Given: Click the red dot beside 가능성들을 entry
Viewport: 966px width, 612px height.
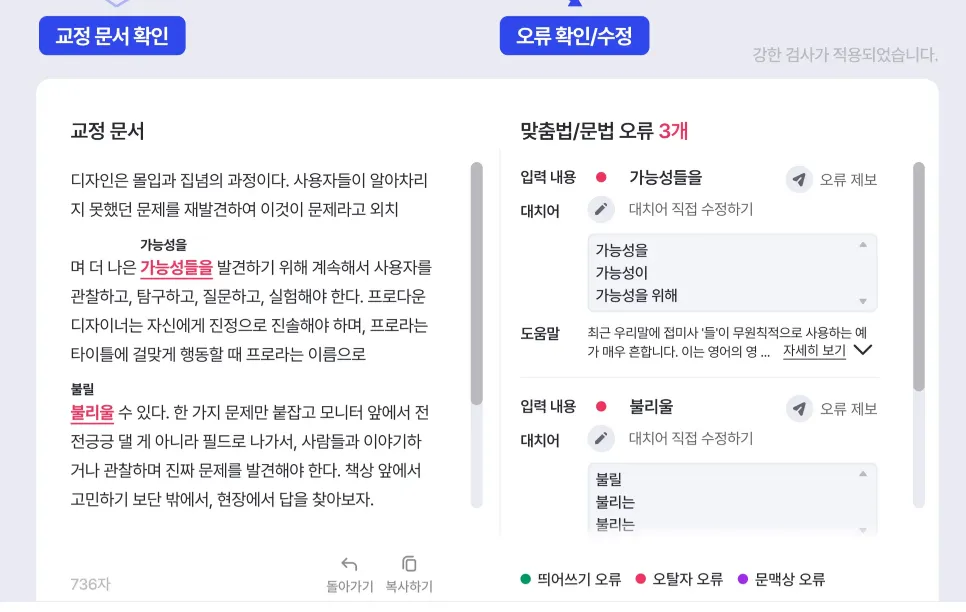Looking at the screenshot, I should [601, 178].
